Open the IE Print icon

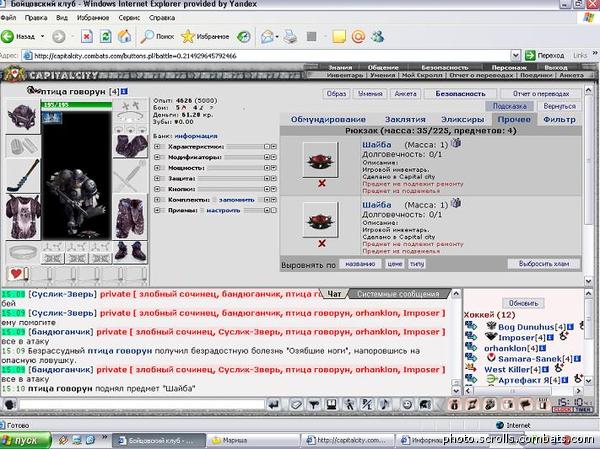pyautogui.click(x=290, y=37)
